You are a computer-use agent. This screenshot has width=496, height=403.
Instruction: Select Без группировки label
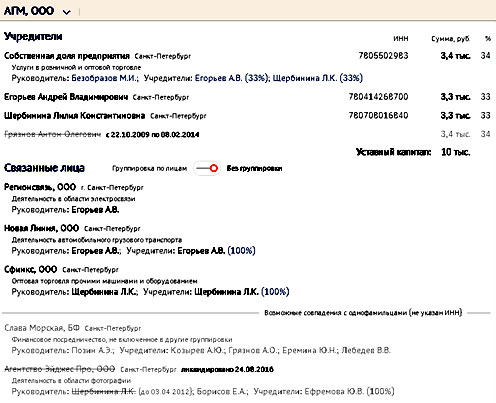[x=254, y=169]
